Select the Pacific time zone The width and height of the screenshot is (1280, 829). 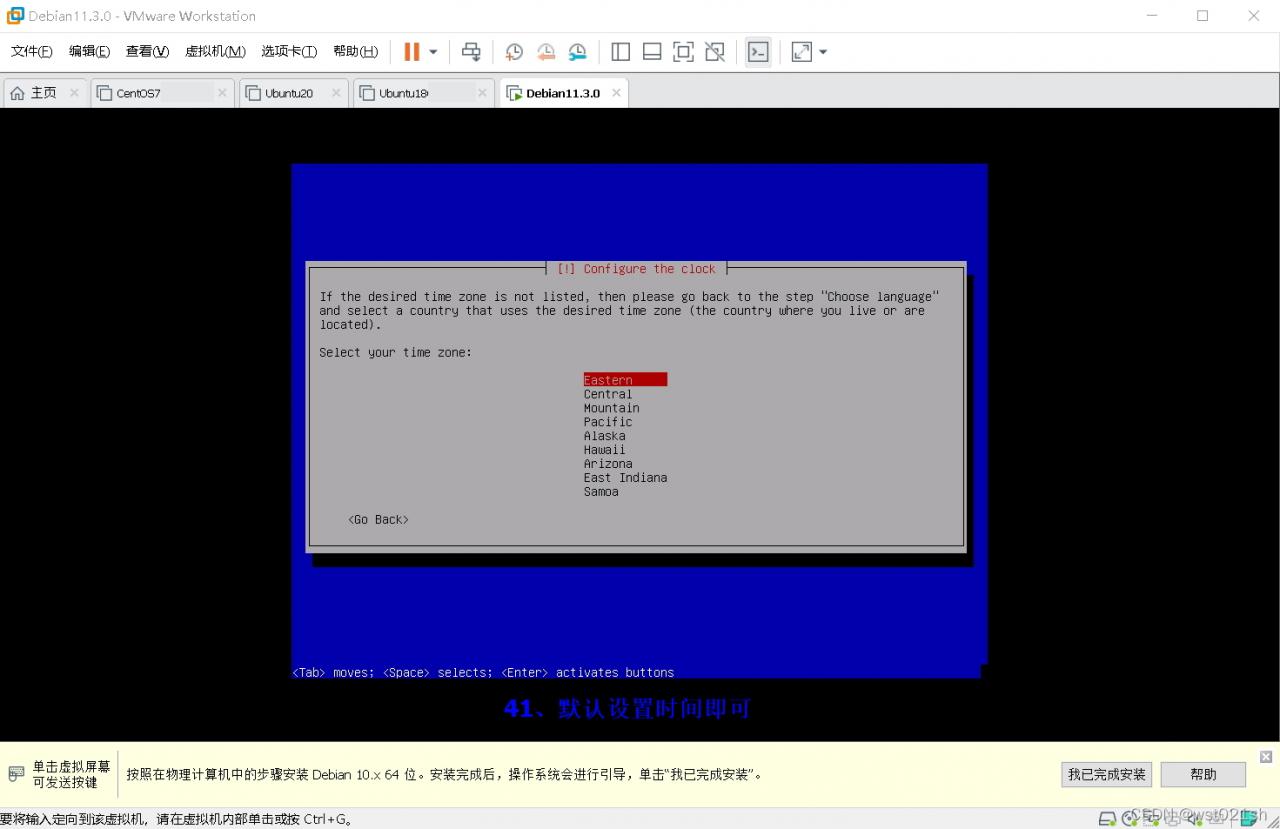coord(608,422)
